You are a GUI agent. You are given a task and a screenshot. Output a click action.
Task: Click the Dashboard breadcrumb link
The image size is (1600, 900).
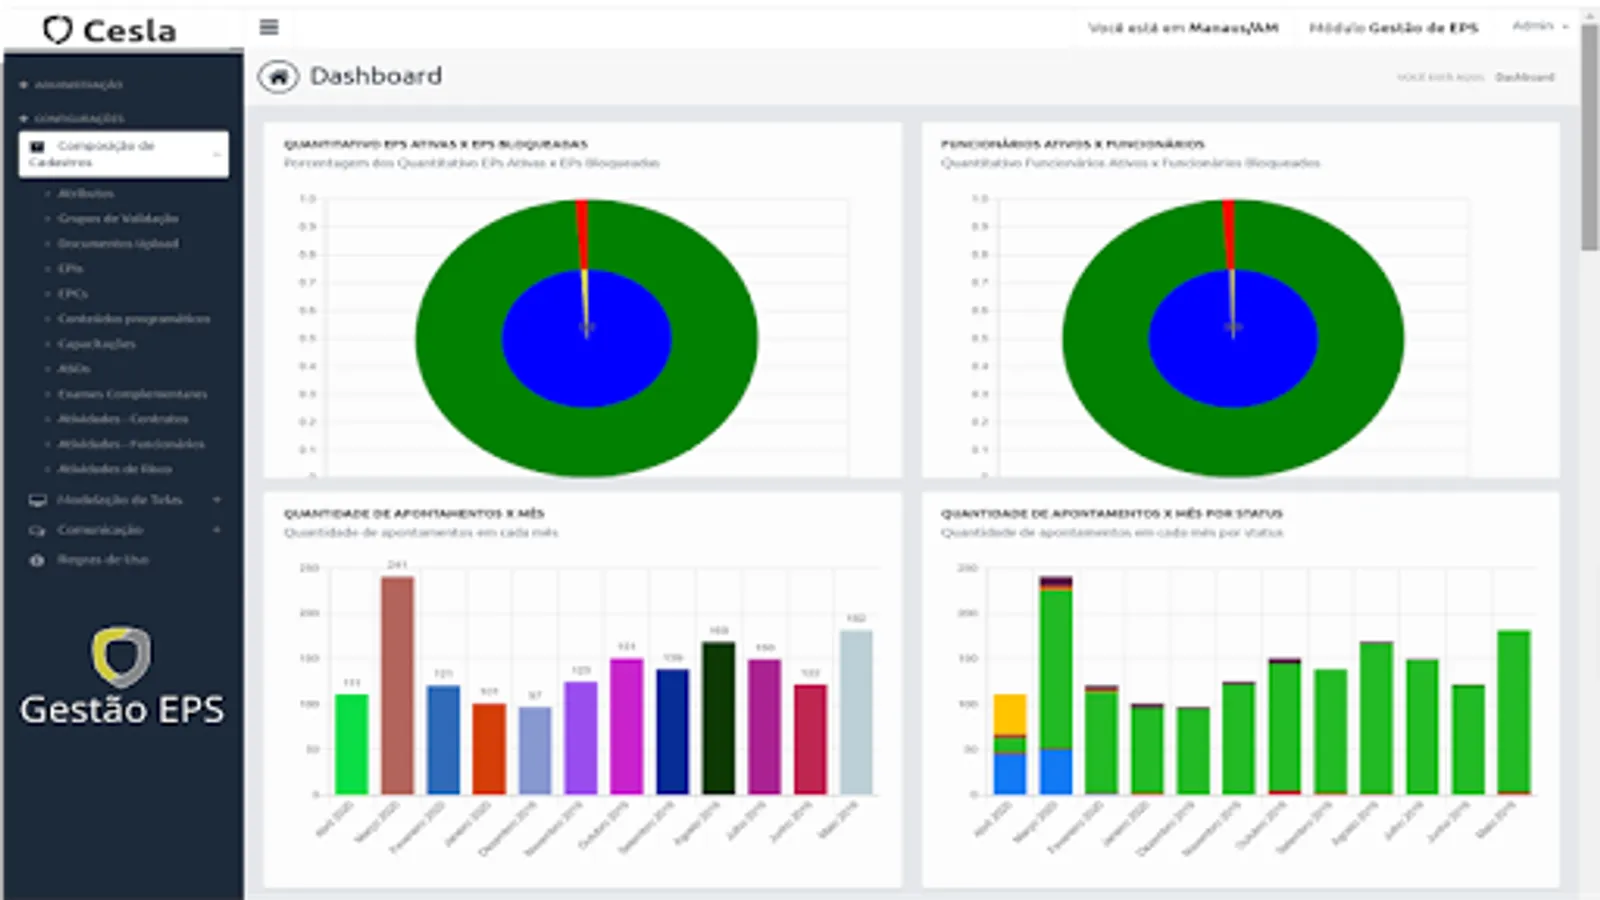tap(1525, 77)
